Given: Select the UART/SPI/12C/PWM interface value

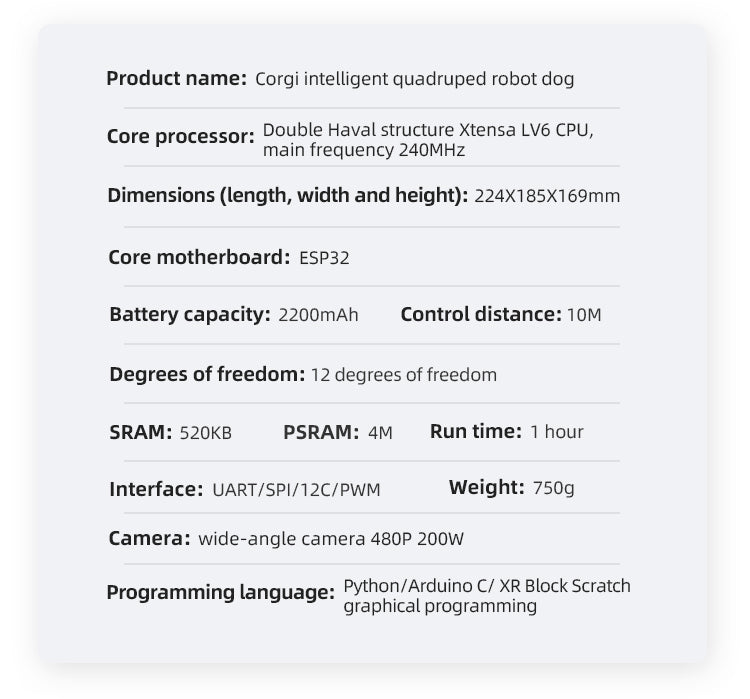Looking at the screenshot, I should point(296,490).
